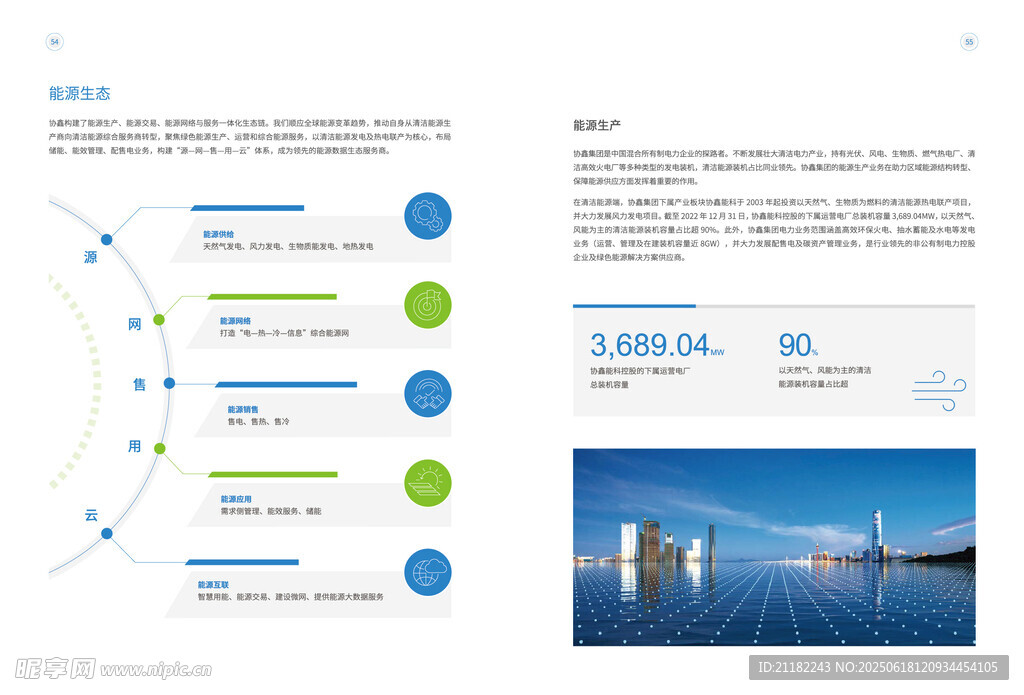Click the label 售 on the arc
Screen dimensions: 1024x695
point(139,385)
